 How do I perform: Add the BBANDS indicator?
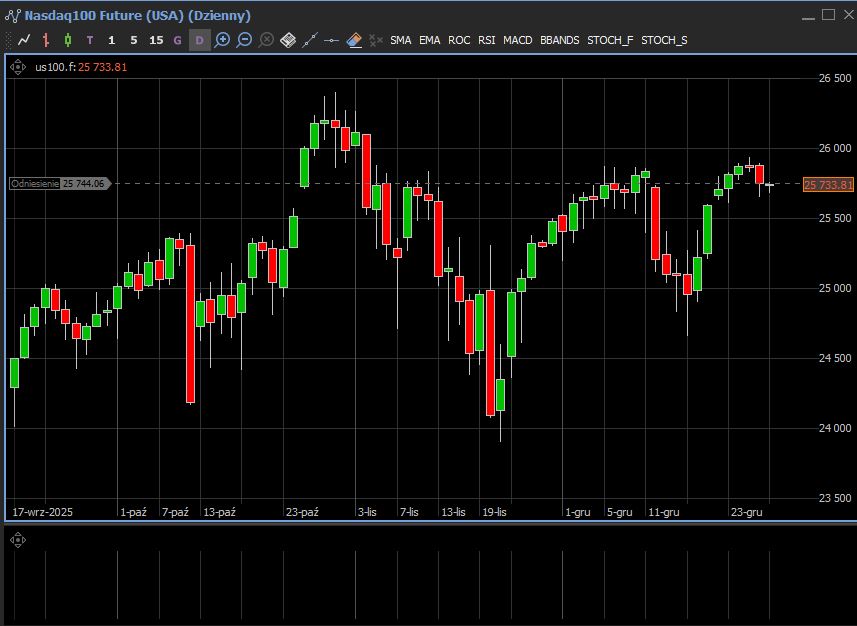coord(559,40)
